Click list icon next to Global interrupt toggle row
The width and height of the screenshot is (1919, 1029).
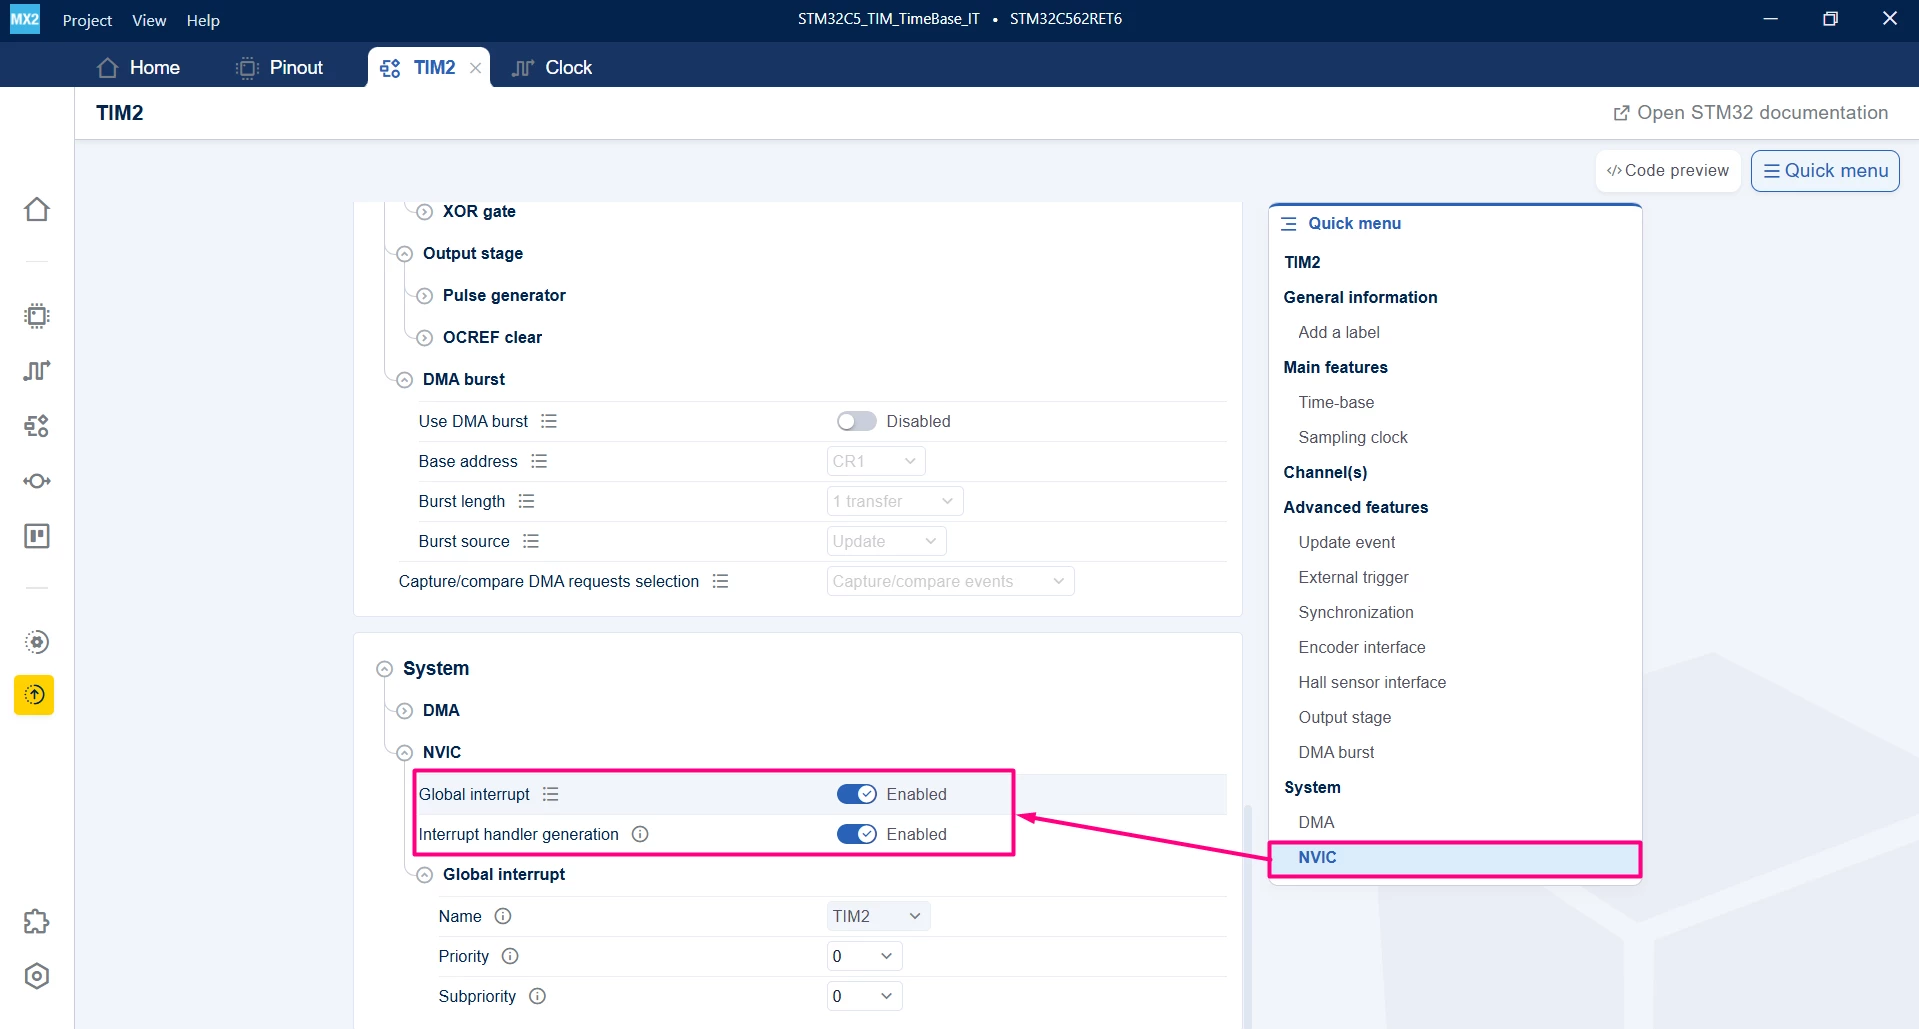point(551,794)
